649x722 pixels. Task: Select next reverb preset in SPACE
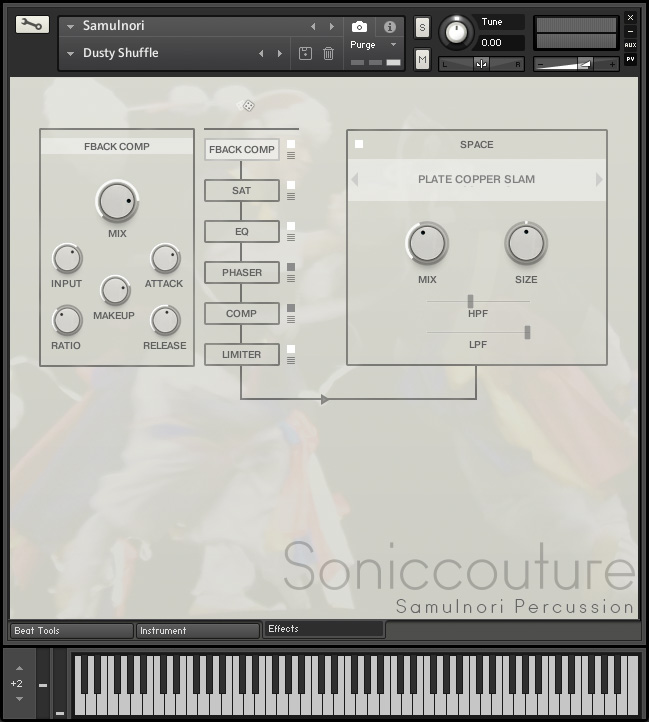tap(599, 179)
